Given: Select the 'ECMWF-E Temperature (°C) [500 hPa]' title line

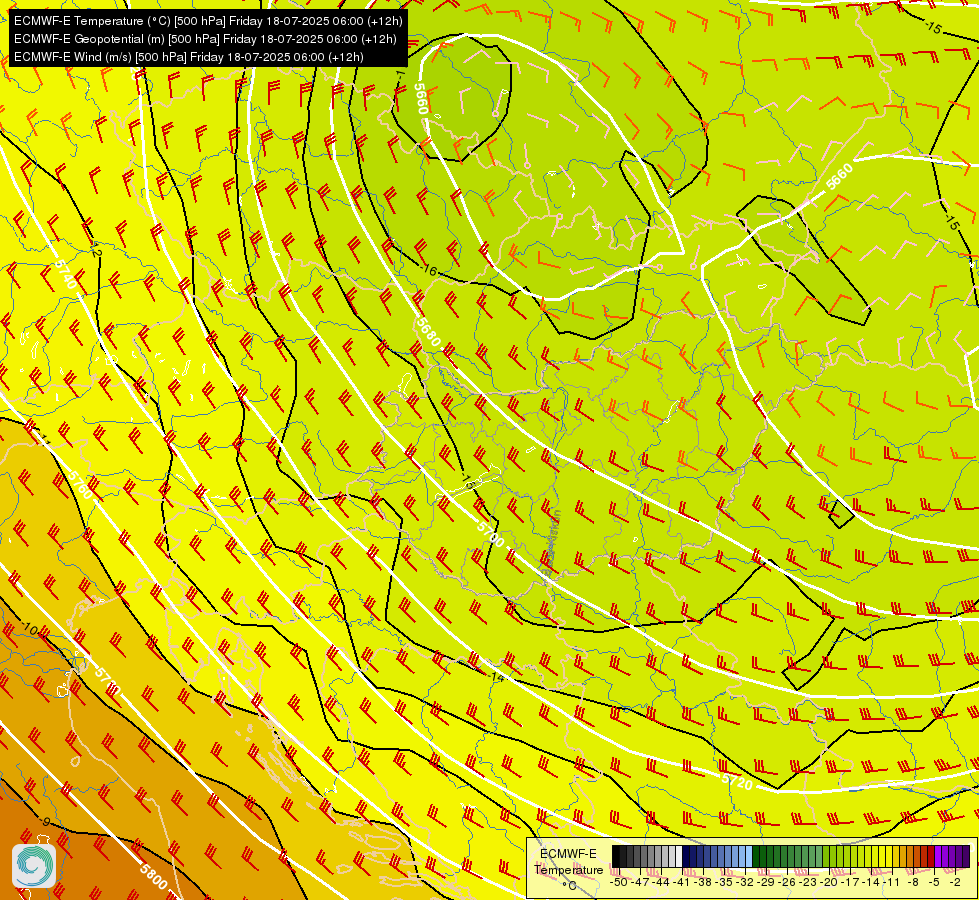Looking at the screenshot, I should (x=208, y=21).
